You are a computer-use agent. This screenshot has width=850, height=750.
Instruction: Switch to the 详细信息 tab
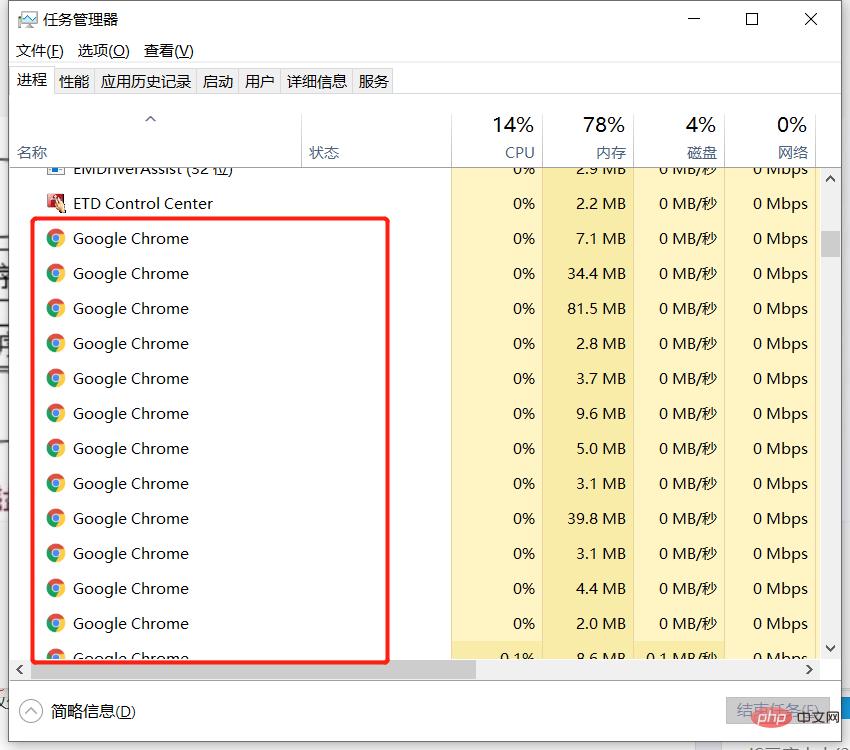click(x=317, y=82)
